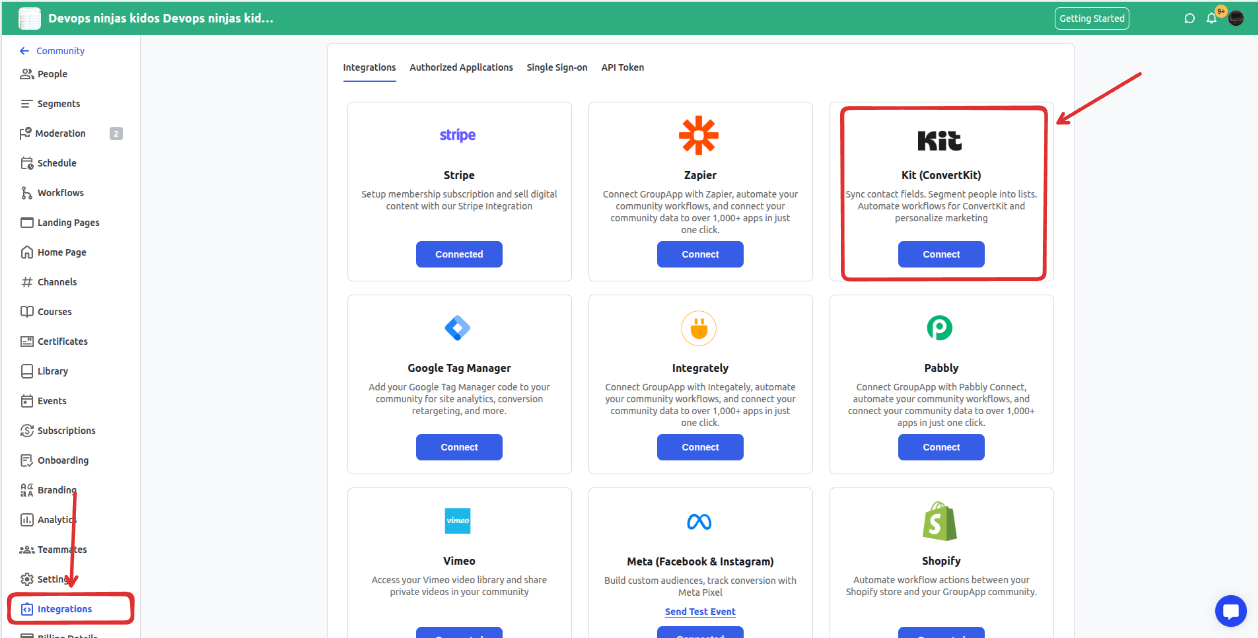Click the Stripe logo
The image size is (1258, 638).
point(458,135)
